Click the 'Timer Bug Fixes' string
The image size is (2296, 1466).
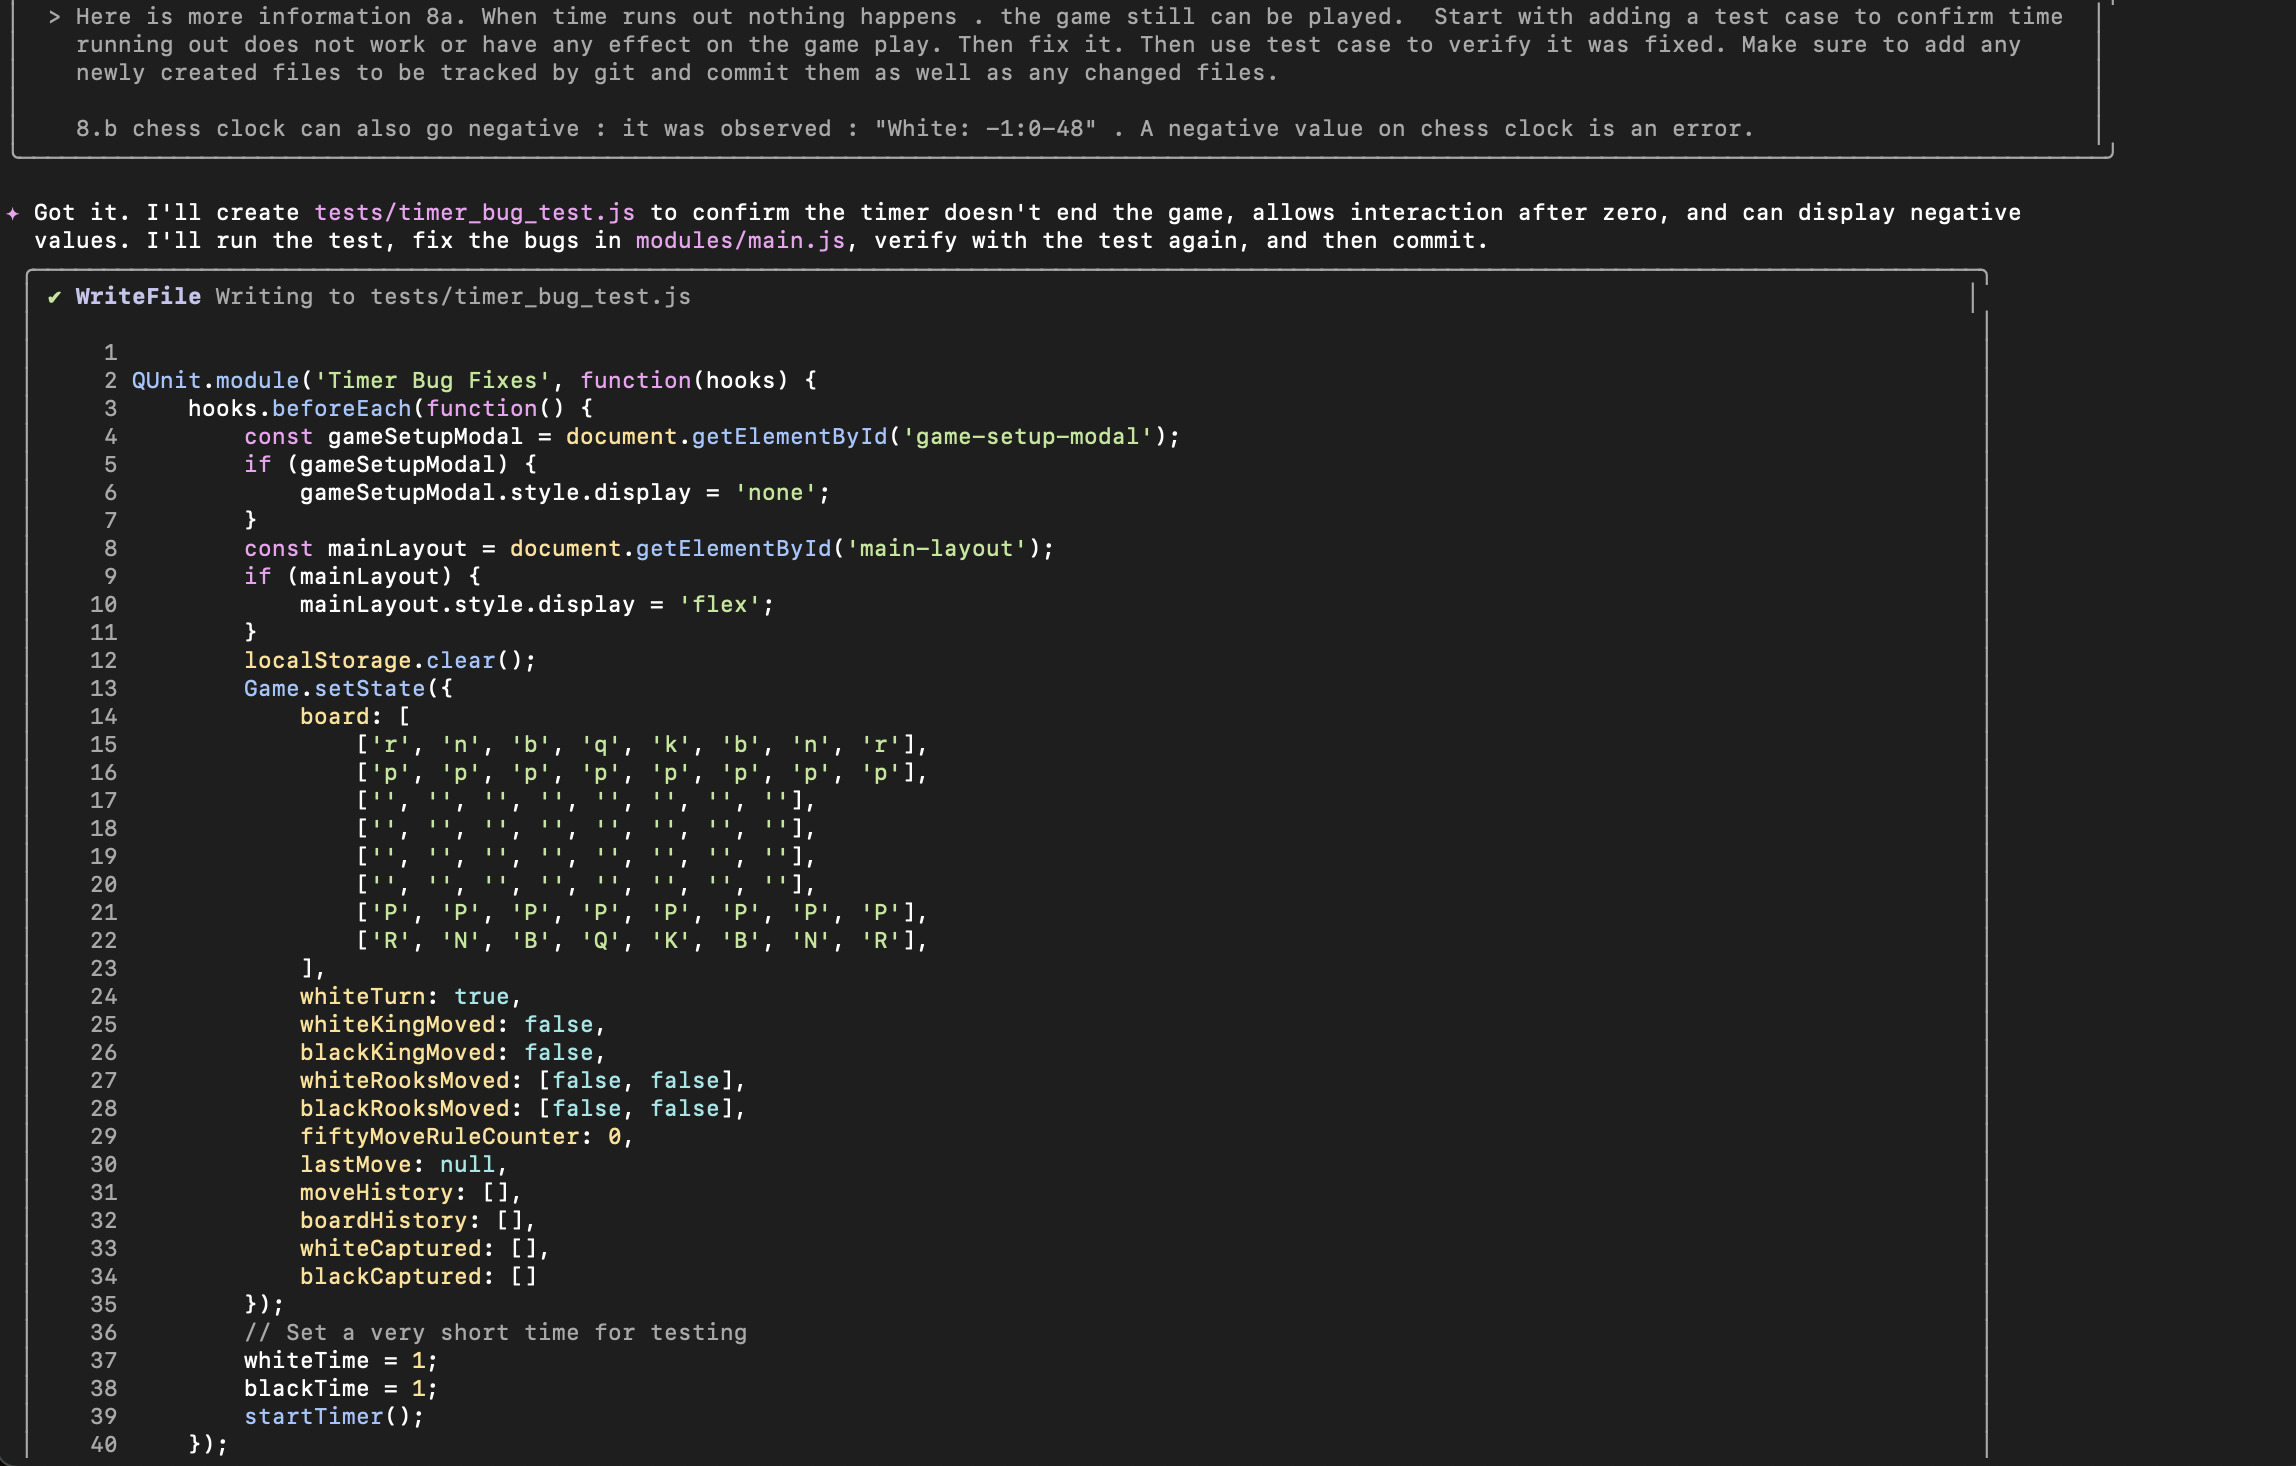[432, 381]
